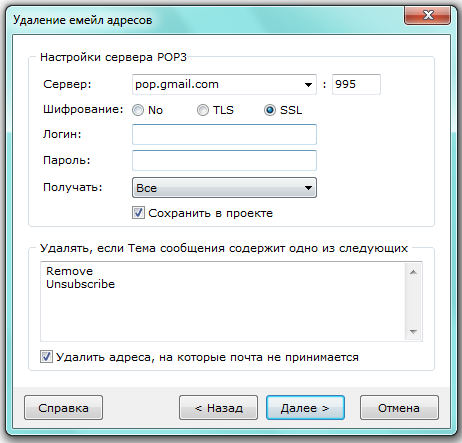Open the Получать dropdown showing Все

pos(224,188)
